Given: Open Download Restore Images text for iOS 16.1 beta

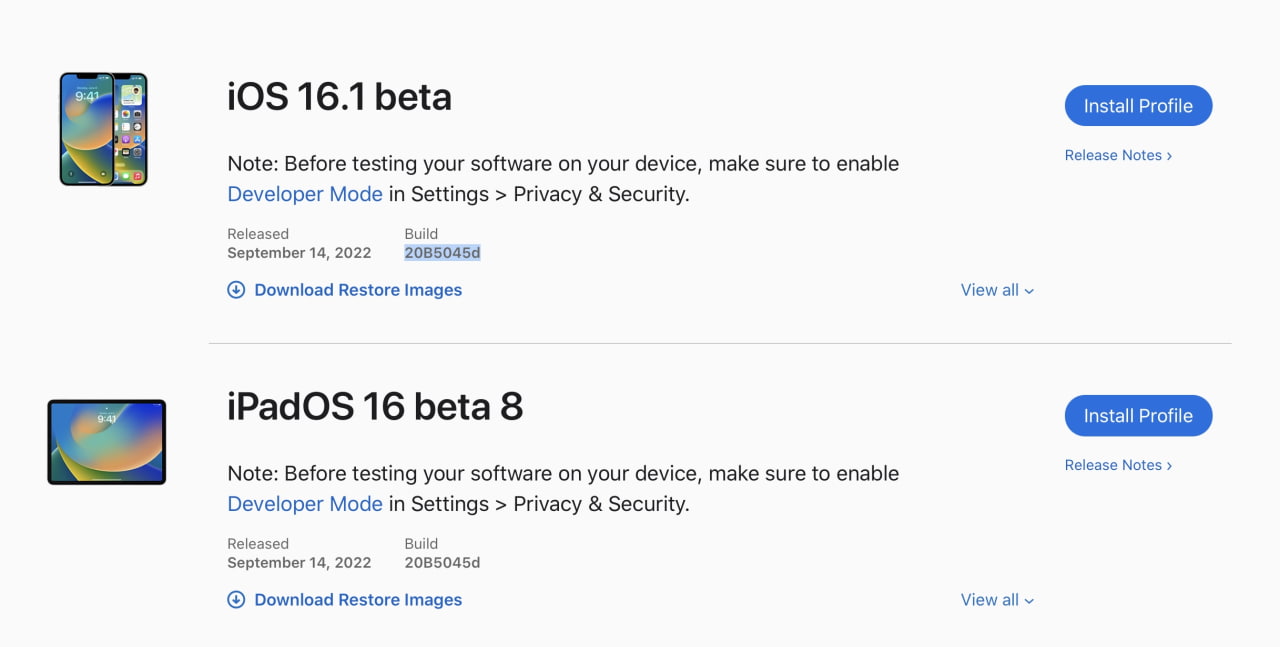Looking at the screenshot, I should pyautogui.click(x=358, y=290).
